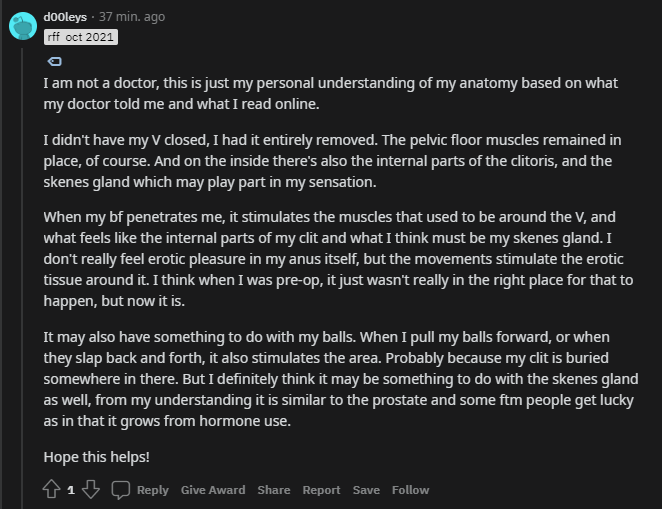Report this comment
662x509 pixels.
[x=321, y=490]
